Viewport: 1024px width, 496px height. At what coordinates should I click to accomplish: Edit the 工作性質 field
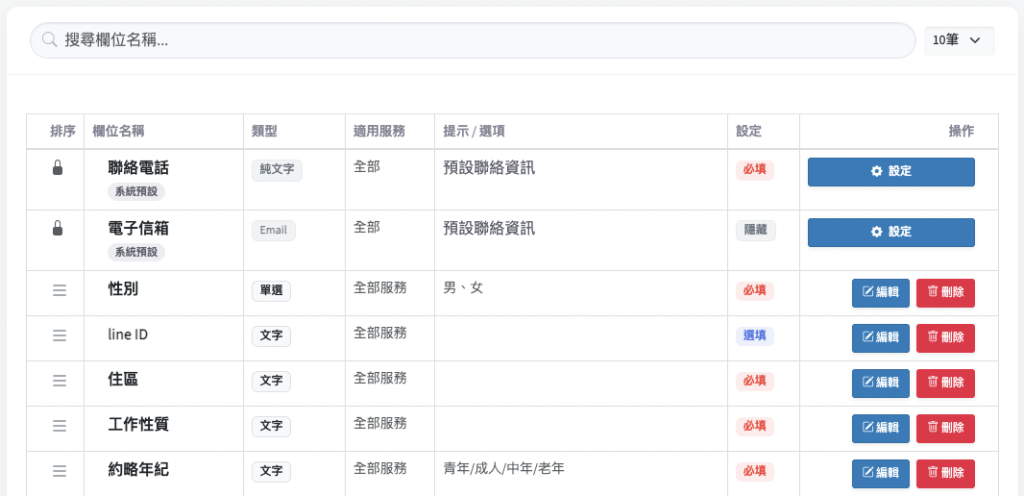click(x=880, y=427)
